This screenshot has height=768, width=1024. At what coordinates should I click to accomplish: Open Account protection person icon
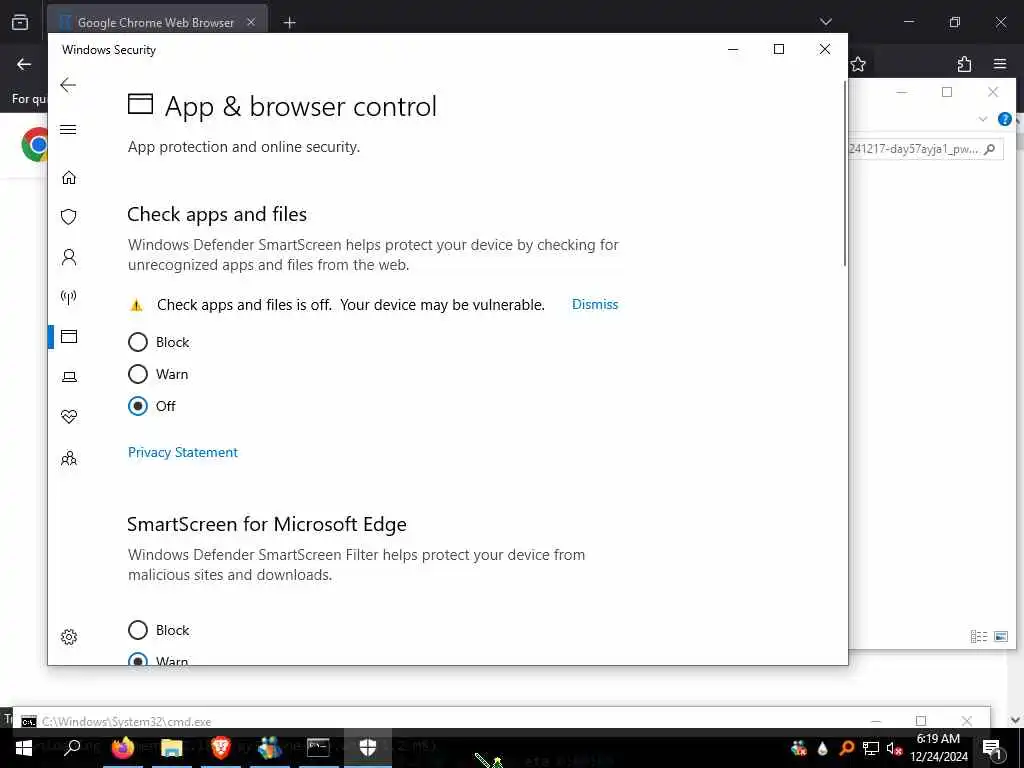click(x=69, y=257)
